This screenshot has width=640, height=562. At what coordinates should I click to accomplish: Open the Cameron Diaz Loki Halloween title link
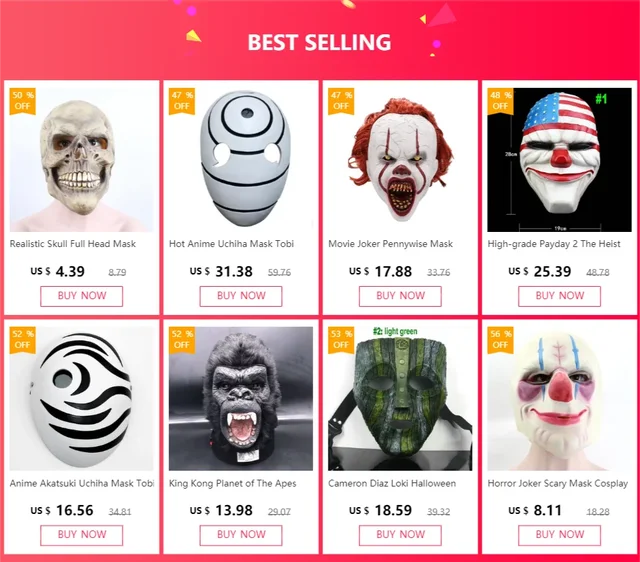pyautogui.click(x=392, y=484)
